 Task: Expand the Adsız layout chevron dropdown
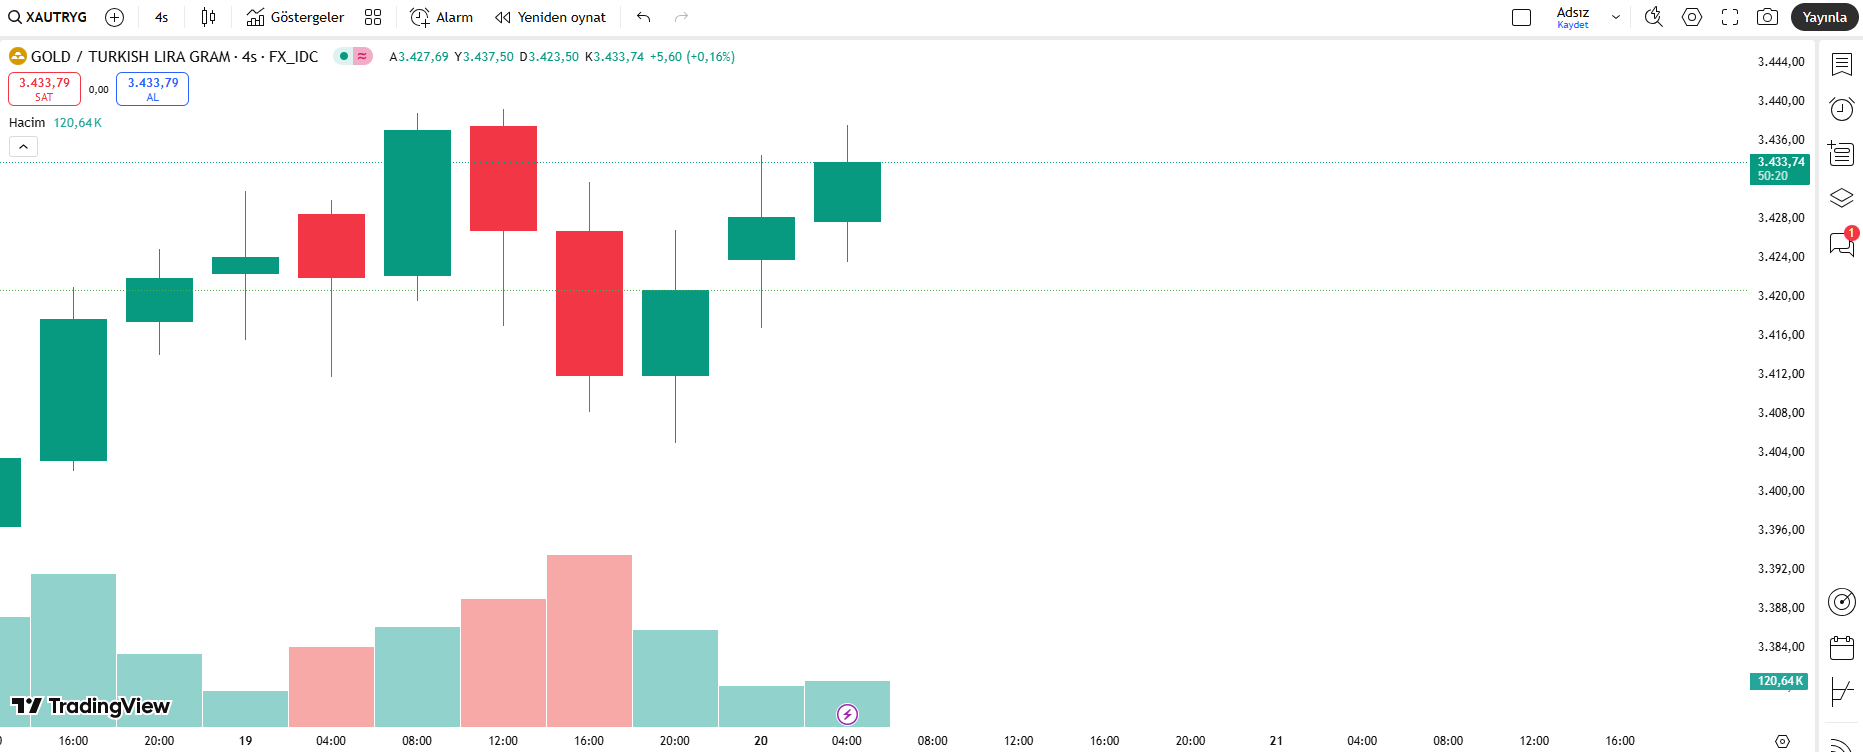tap(1615, 17)
